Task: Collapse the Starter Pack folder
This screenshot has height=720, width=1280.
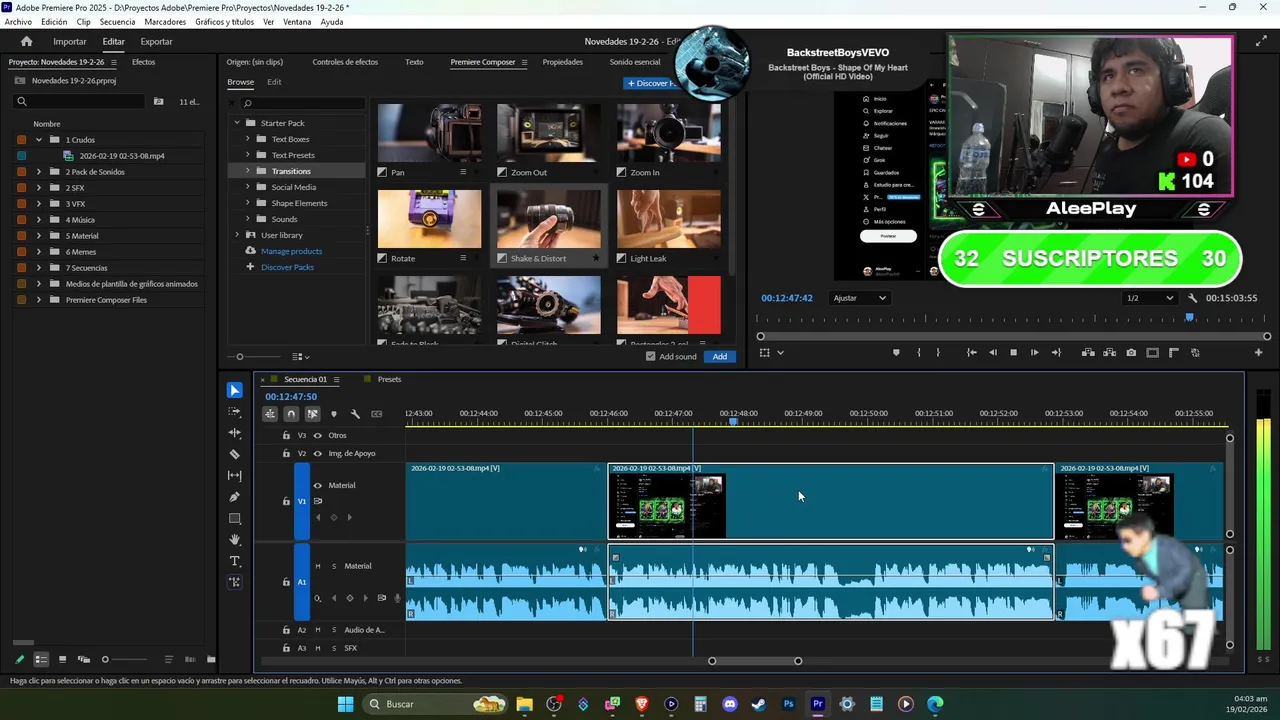Action: click(x=237, y=123)
